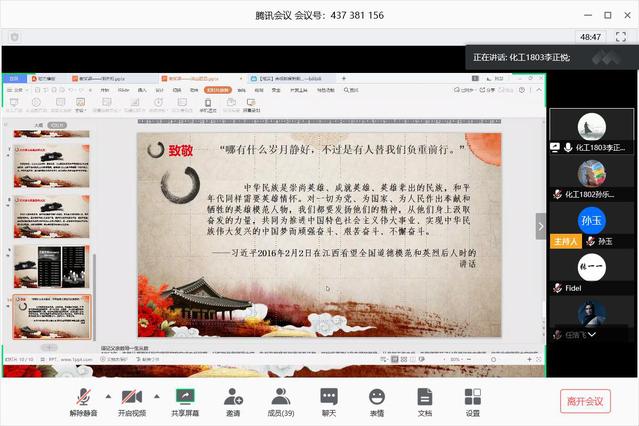Open 成员(39) members list
This screenshot has height=426, width=639.
point(281,401)
